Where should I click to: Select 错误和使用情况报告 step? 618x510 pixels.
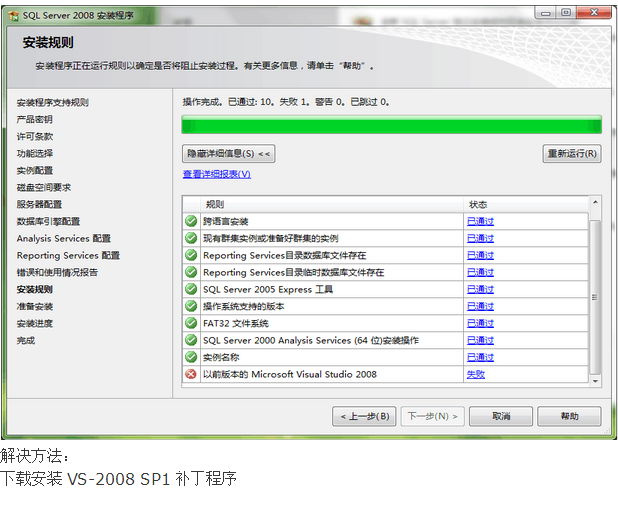[x=57, y=272]
